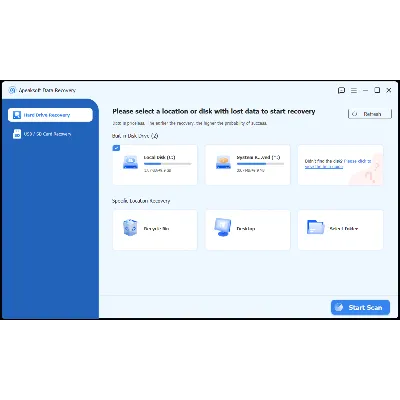This screenshot has width=400, height=400.
Task: Click the Desktop label
Action: coord(246,229)
